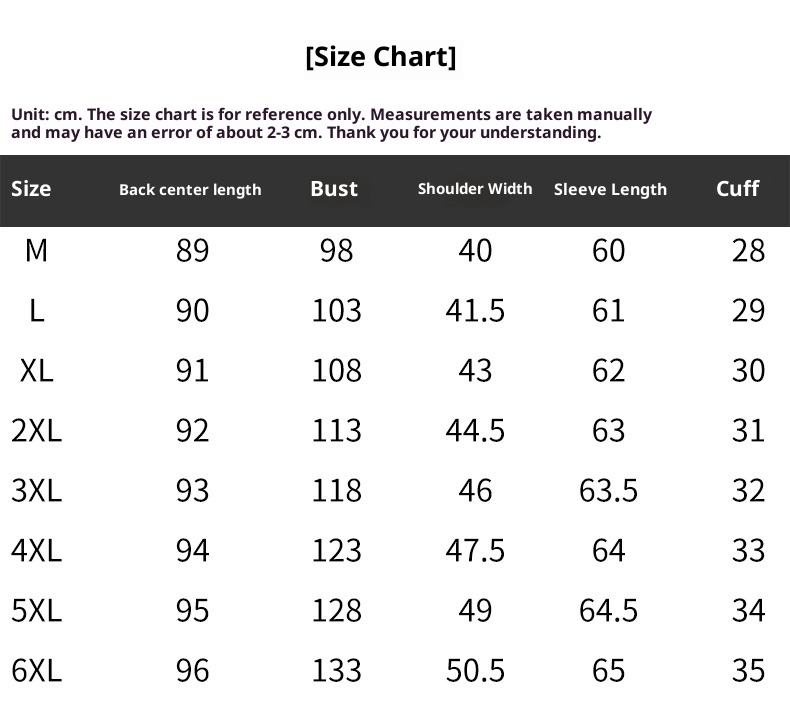Click the shoulder width value 50.5

point(475,670)
